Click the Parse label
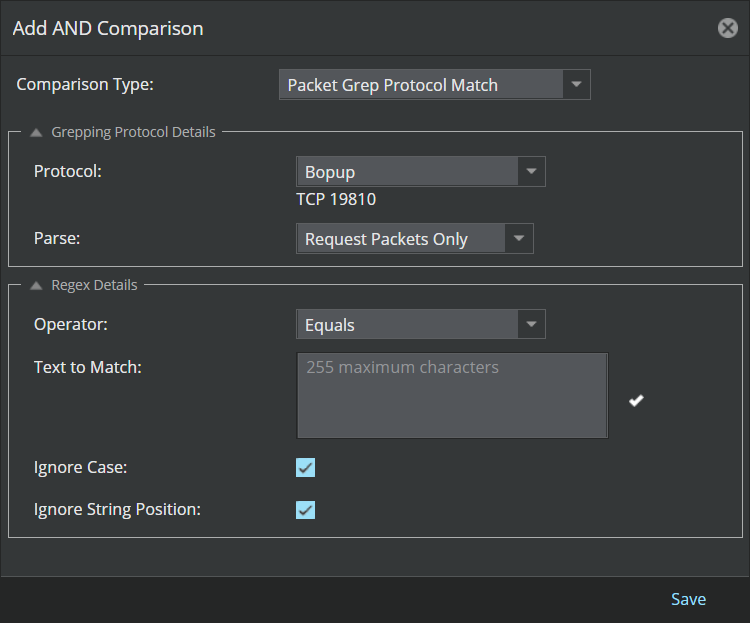The width and height of the screenshot is (750, 623). tap(57, 238)
